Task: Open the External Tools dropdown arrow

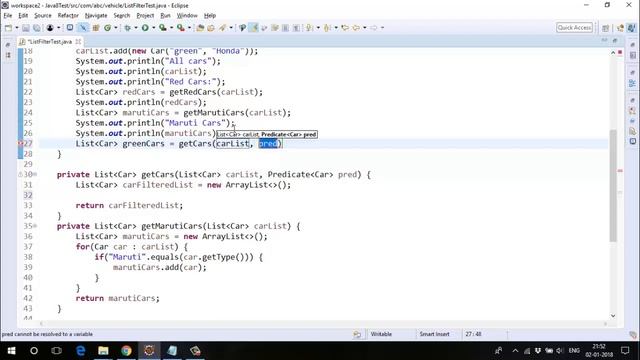Action: [x=189, y=28]
